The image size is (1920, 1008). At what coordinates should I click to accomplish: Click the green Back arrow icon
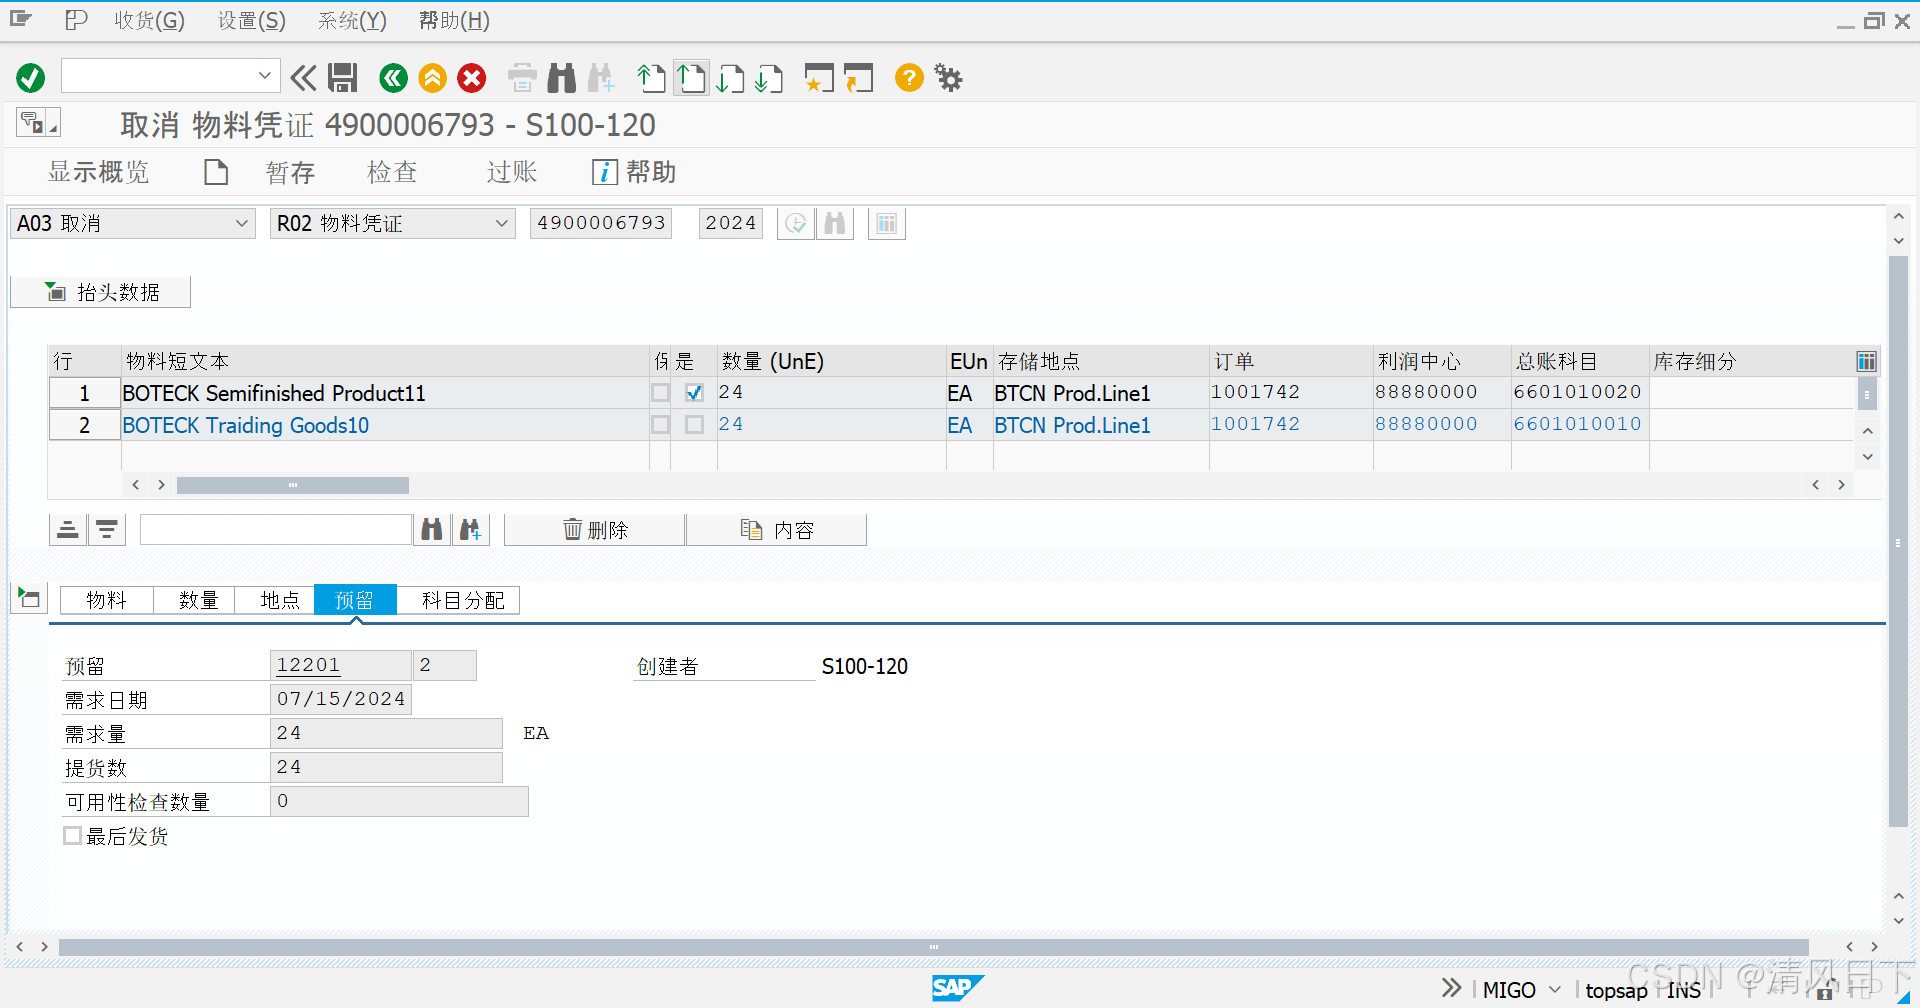point(394,78)
